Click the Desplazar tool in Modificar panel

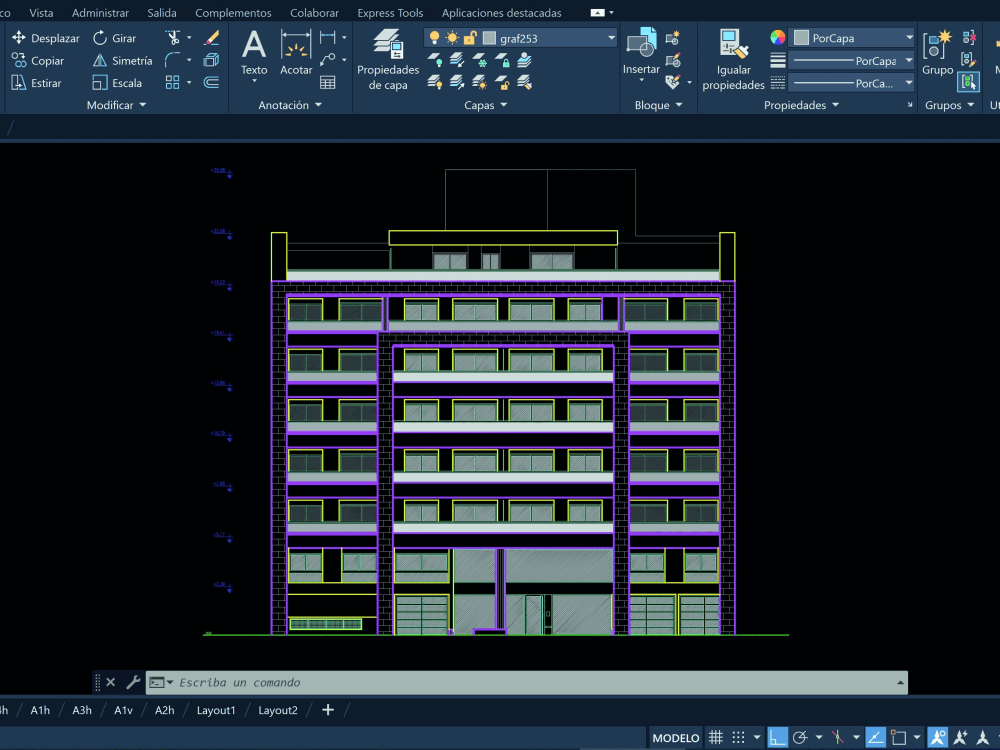[45, 37]
